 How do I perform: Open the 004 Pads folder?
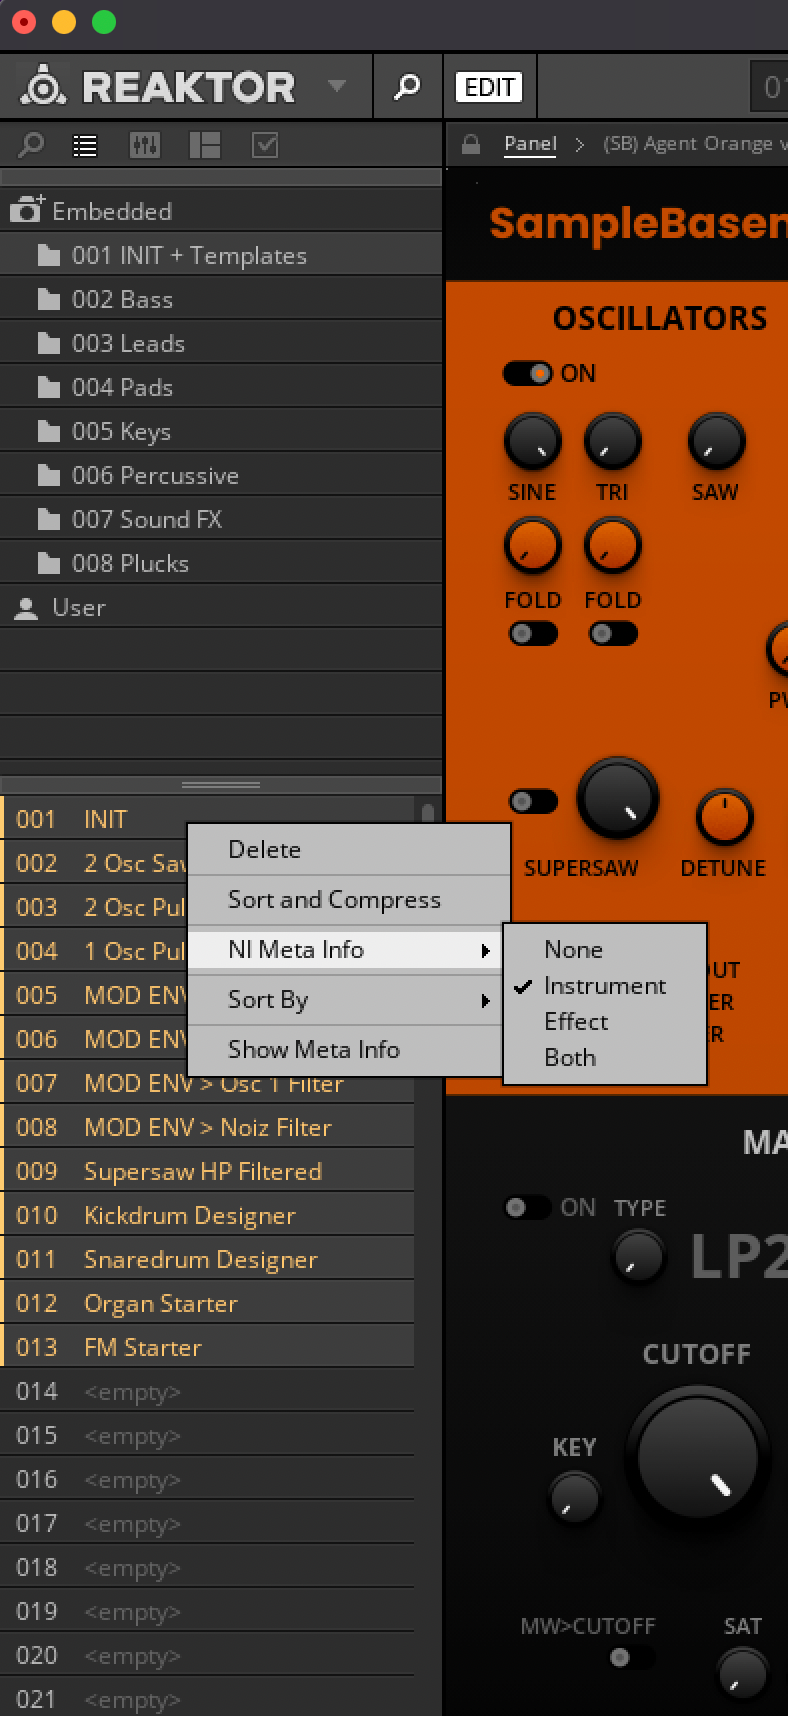pyautogui.click(x=220, y=388)
